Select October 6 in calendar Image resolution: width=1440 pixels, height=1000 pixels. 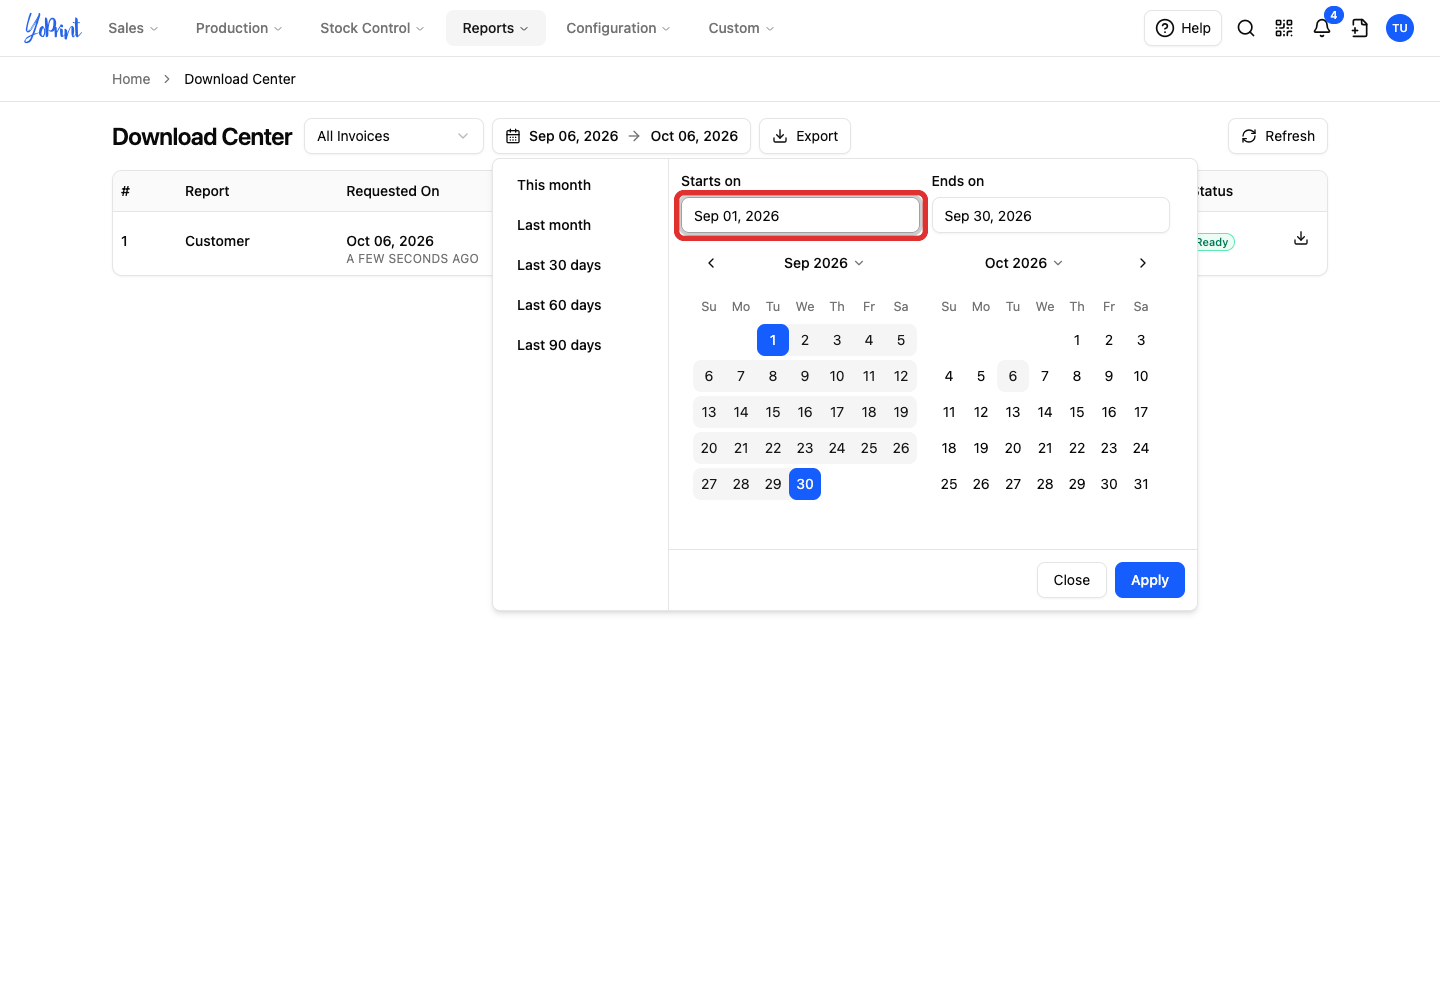pos(1013,376)
